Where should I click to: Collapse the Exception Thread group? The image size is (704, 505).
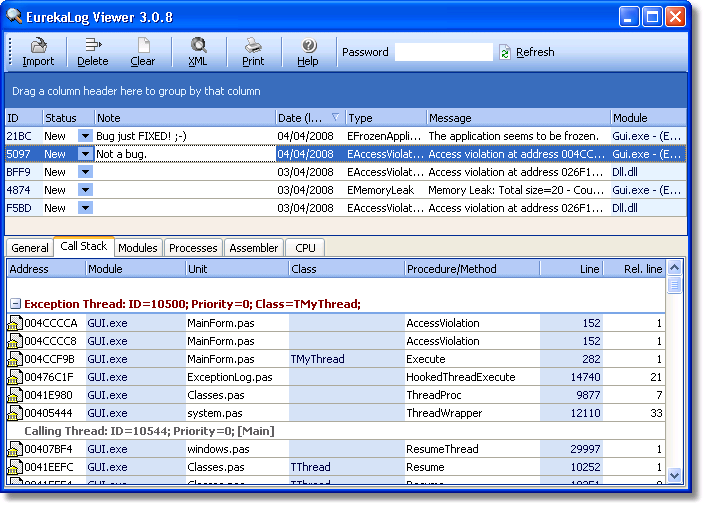[15, 304]
